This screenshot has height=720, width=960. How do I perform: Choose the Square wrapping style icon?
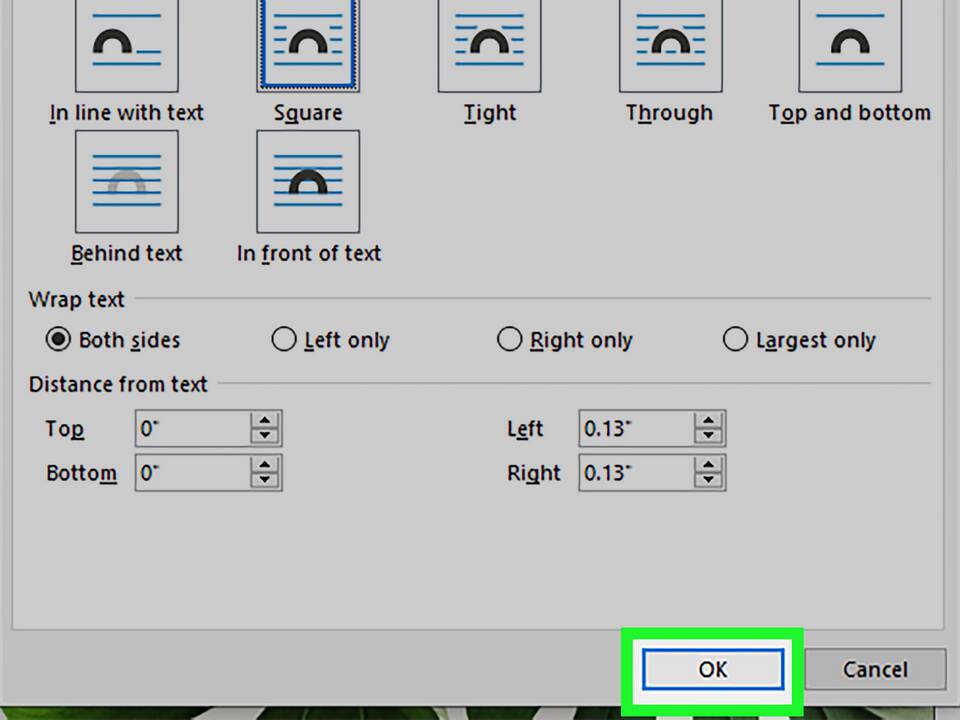(308, 46)
